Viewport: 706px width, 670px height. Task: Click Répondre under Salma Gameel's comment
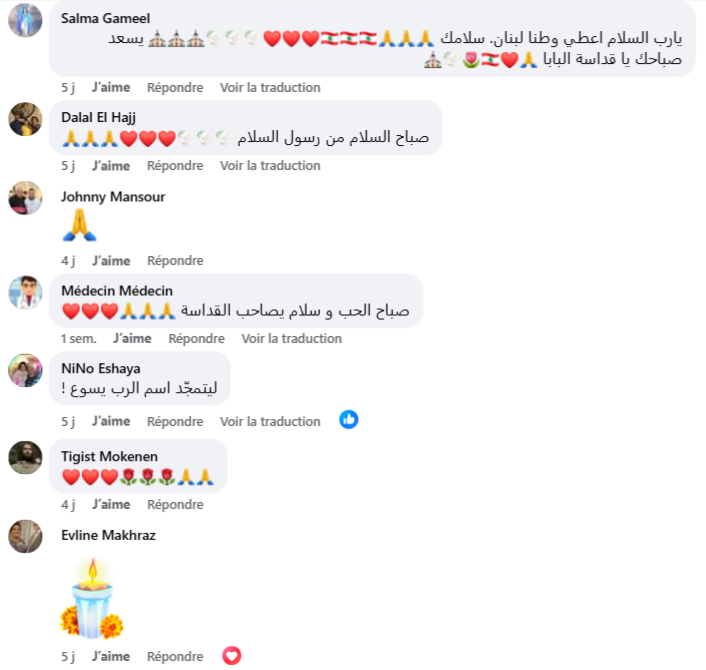[175, 87]
